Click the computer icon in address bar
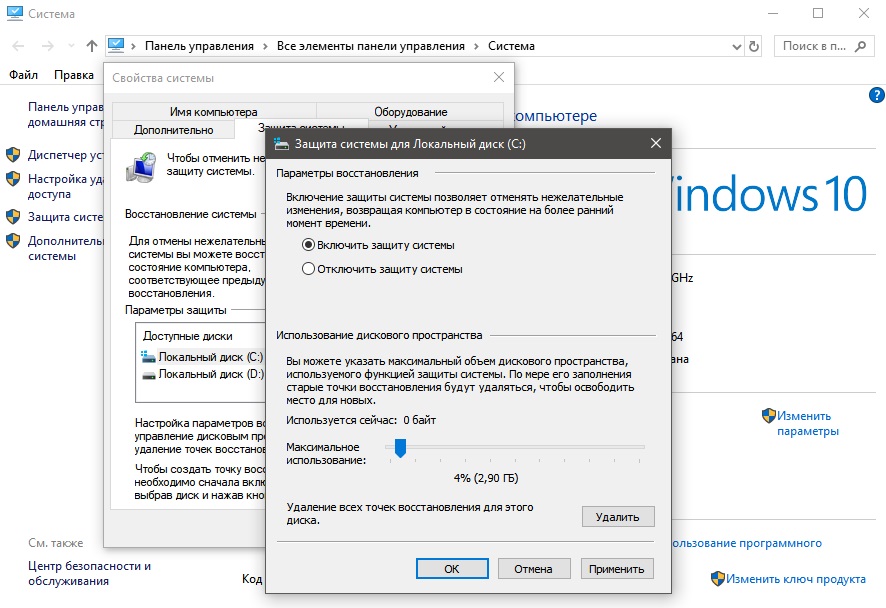886x608 pixels. tap(116, 45)
